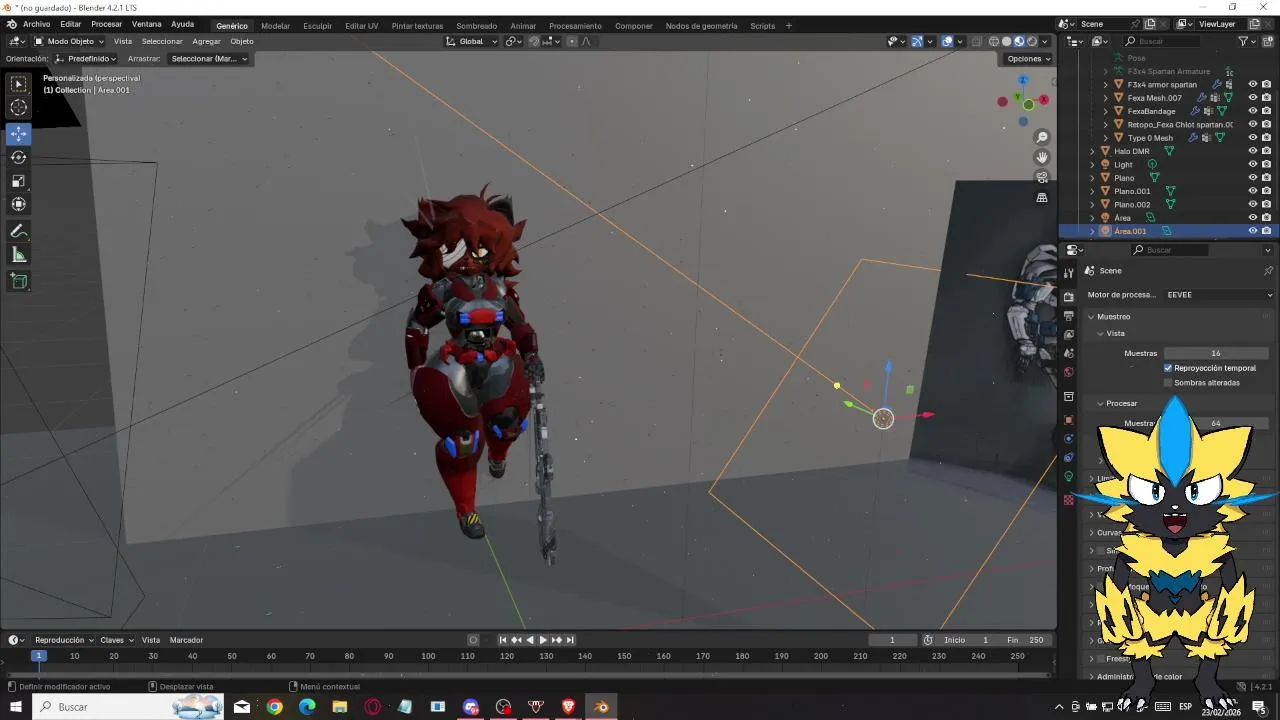Activate the Transform tool

click(19, 204)
